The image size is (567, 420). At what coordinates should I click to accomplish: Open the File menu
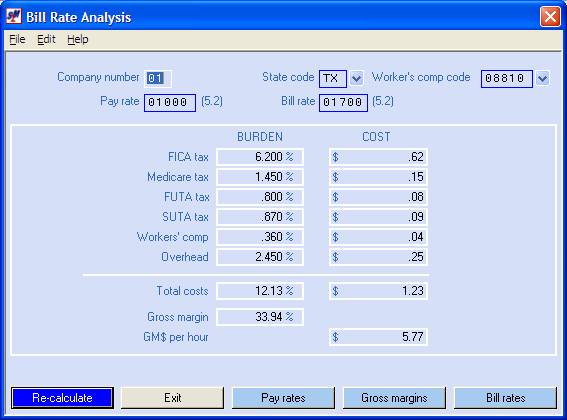click(x=17, y=39)
